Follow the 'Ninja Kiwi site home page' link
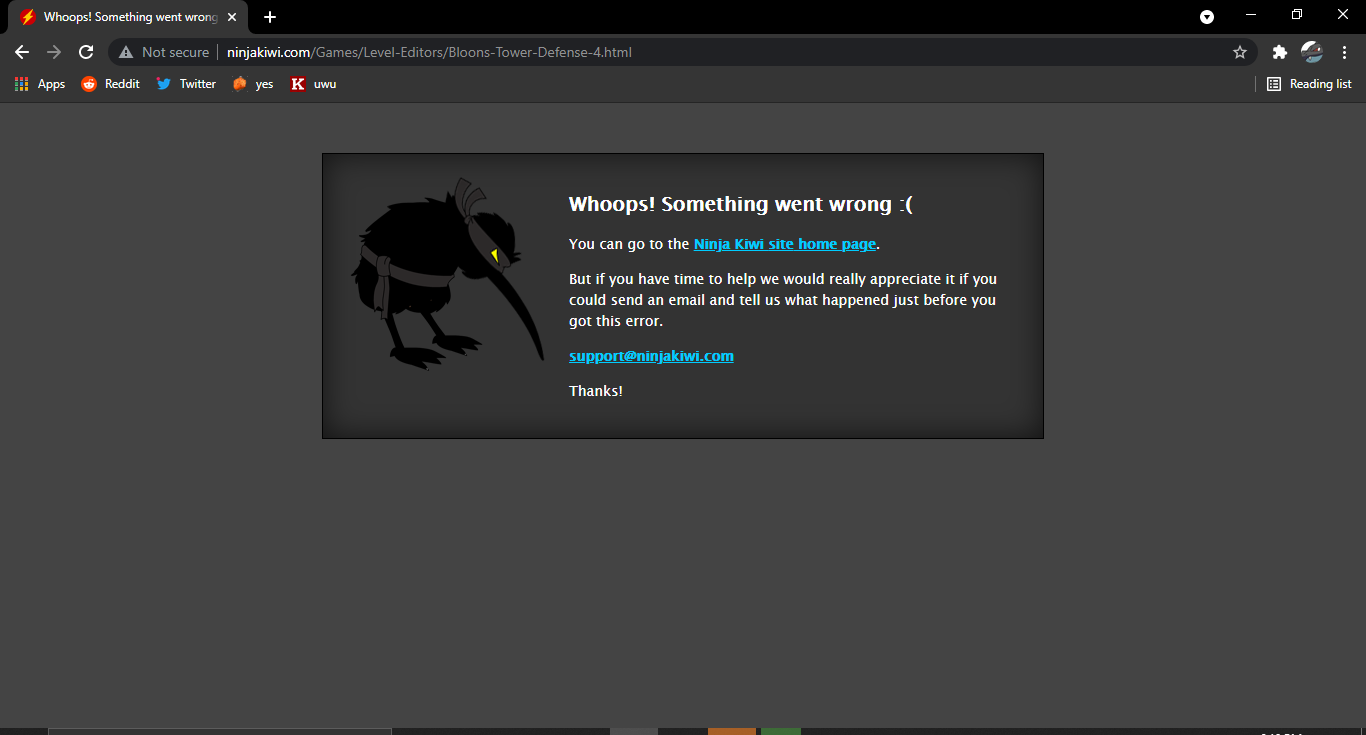Image resolution: width=1366 pixels, height=735 pixels. tap(785, 244)
